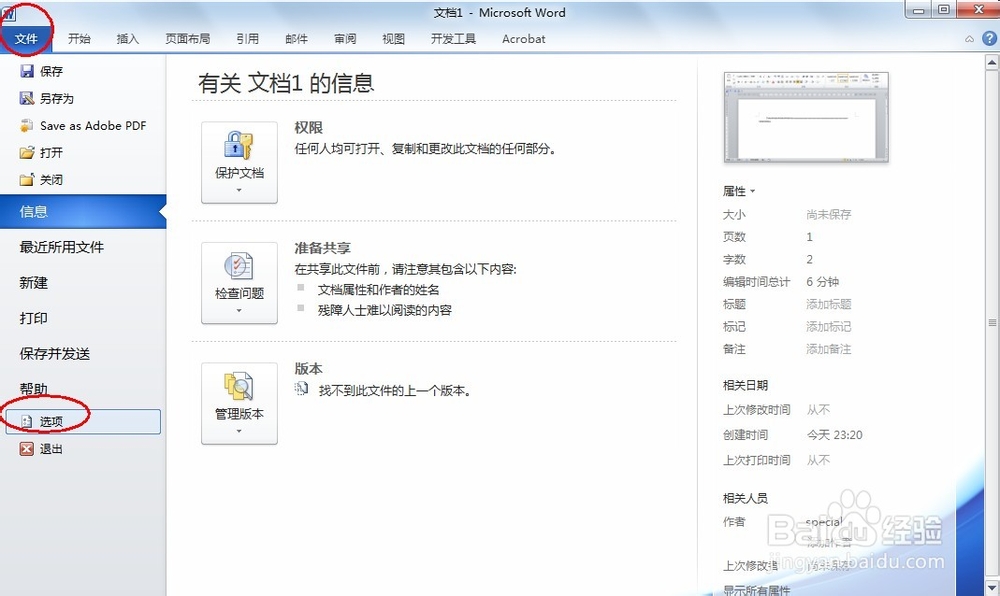This screenshot has width=1000, height=596.
Task: Click the Options icon in sidebar
Action: tap(27, 421)
